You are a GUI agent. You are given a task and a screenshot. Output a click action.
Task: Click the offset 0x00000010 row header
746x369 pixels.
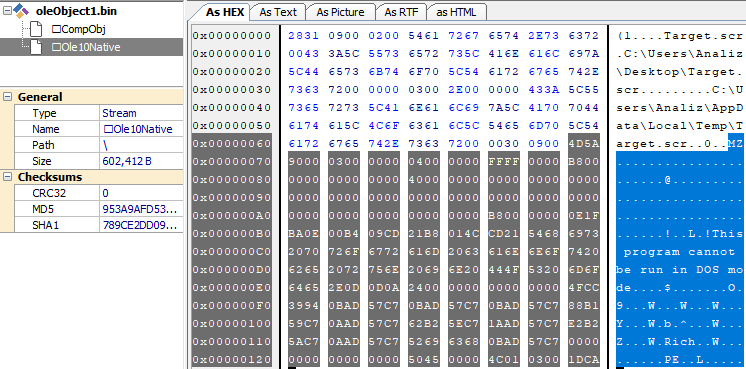tap(232, 54)
